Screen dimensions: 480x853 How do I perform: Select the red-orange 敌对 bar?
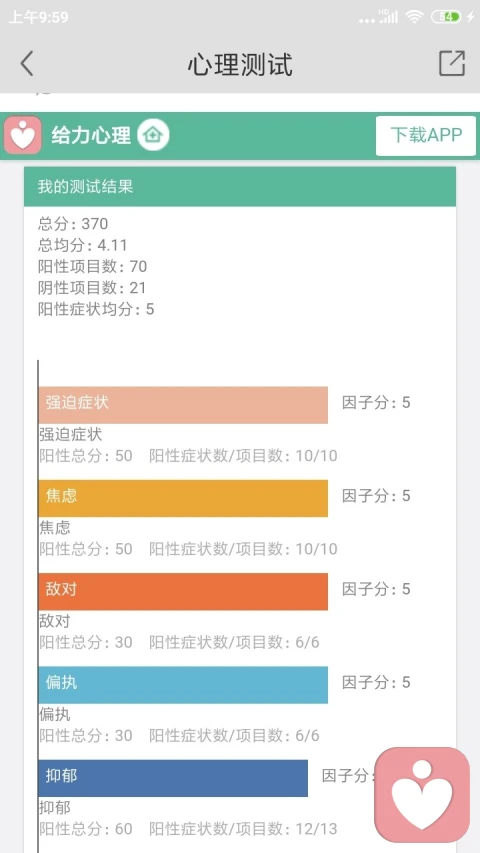(x=183, y=591)
